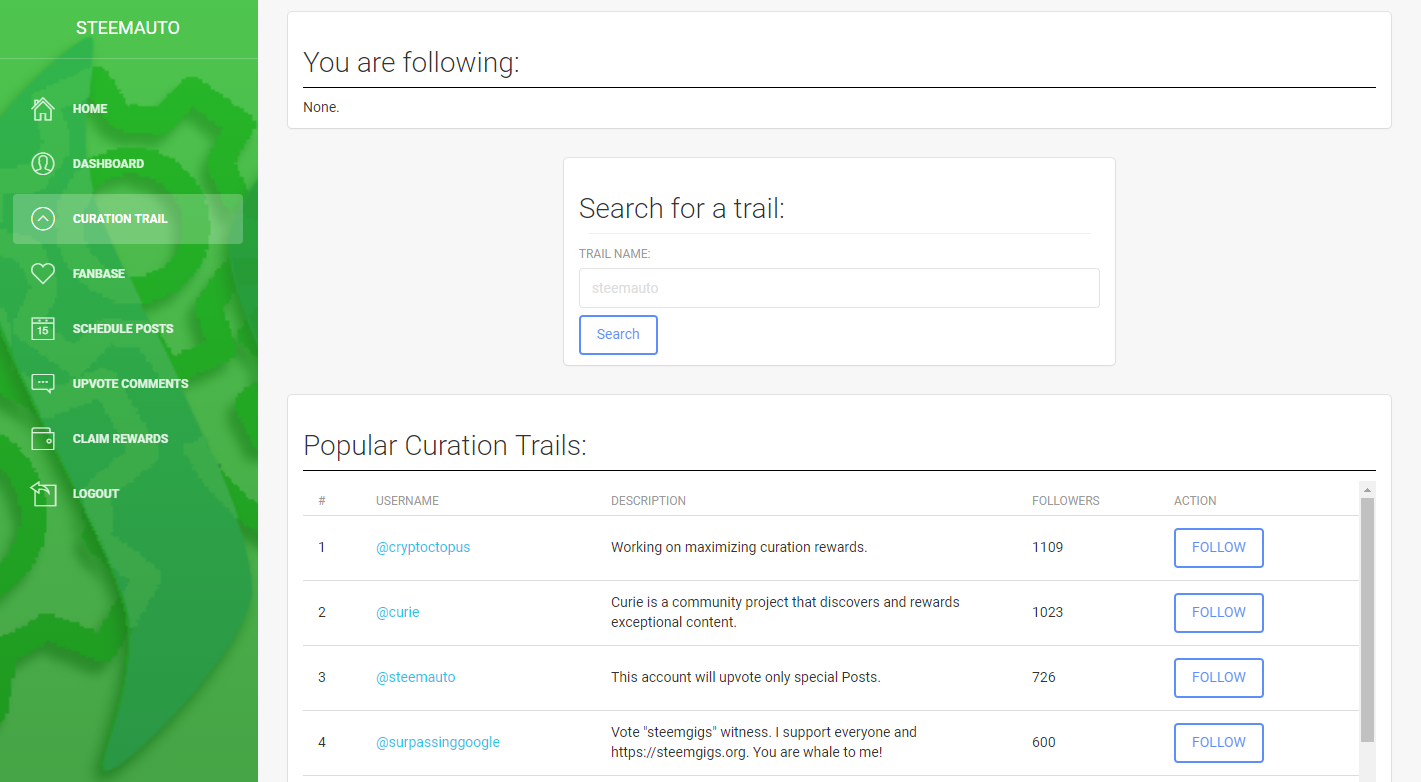Click the Fanbase heart icon
Viewport: 1421px width, 782px height.
pos(43,274)
